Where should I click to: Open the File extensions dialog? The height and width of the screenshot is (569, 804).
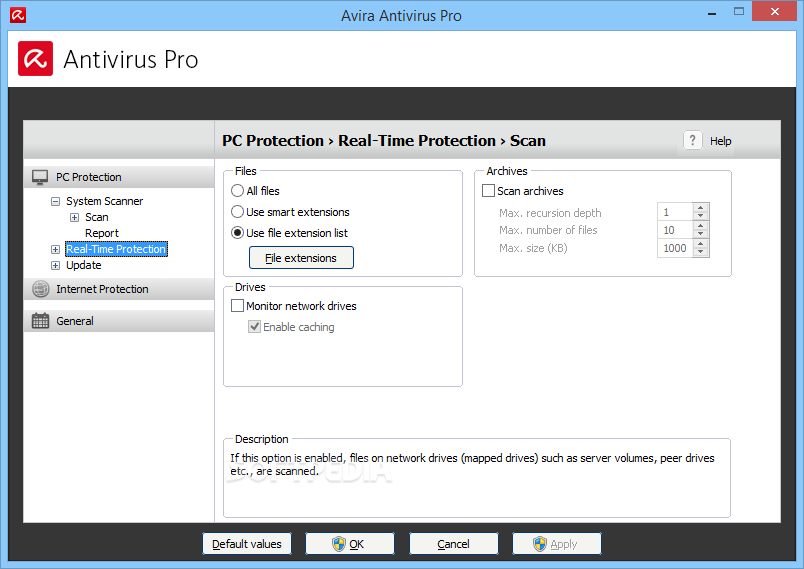pos(301,258)
